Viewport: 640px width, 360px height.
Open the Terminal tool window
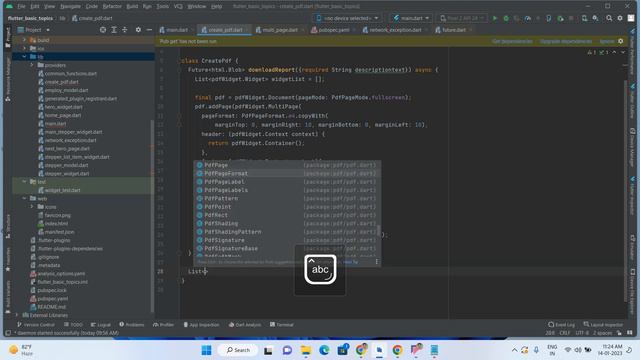pyautogui.click(x=282, y=324)
